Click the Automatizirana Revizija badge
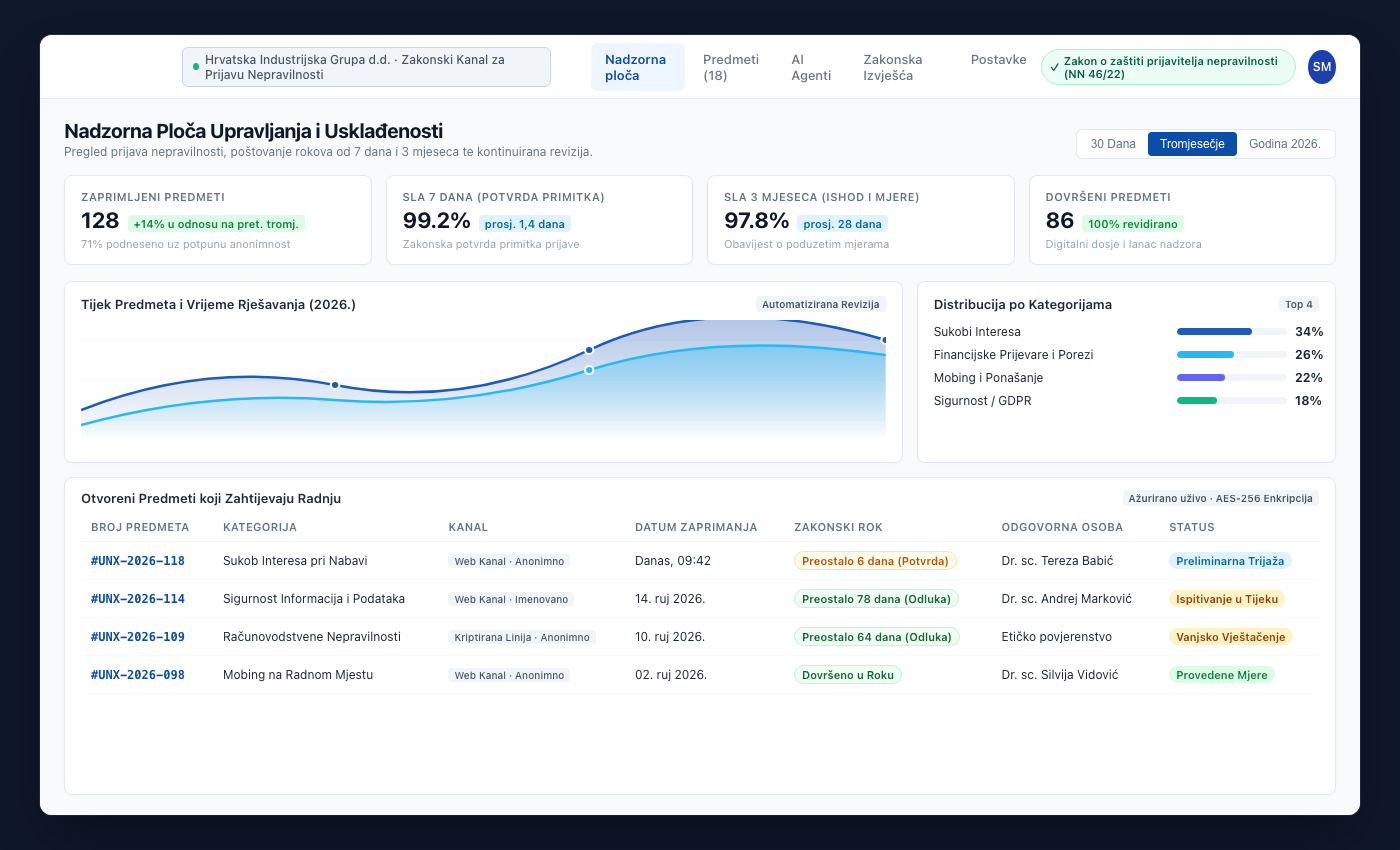This screenshot has width=1400, height=850. pos(821,304)
